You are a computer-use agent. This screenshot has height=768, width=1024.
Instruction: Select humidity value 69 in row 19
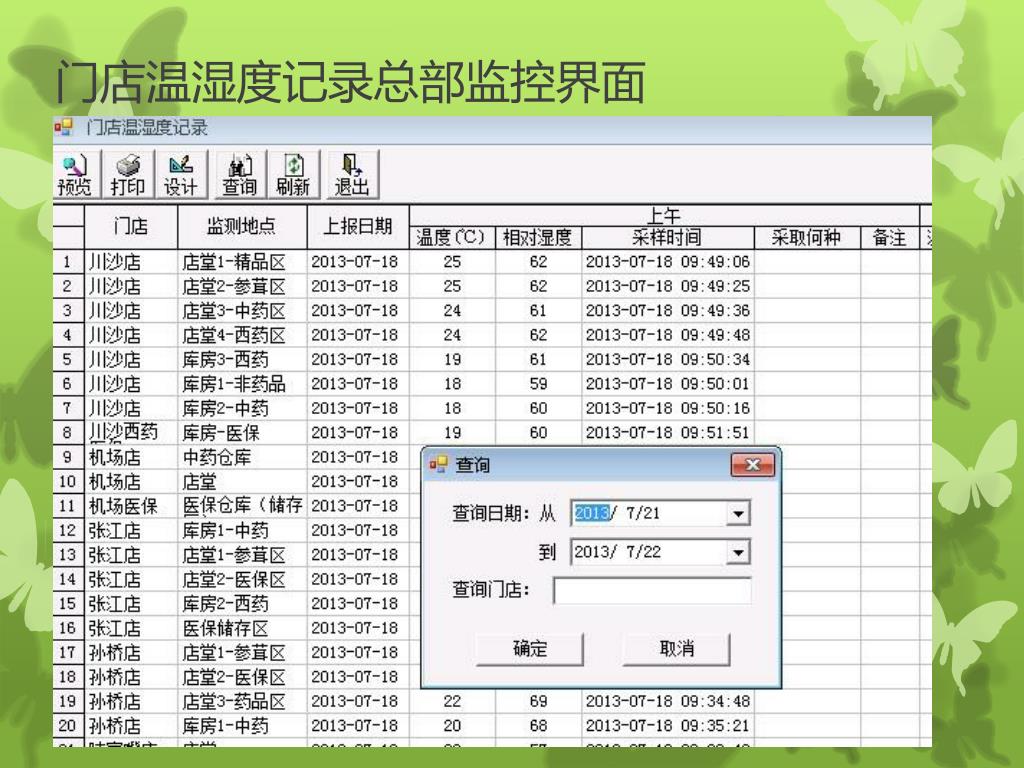538,701
